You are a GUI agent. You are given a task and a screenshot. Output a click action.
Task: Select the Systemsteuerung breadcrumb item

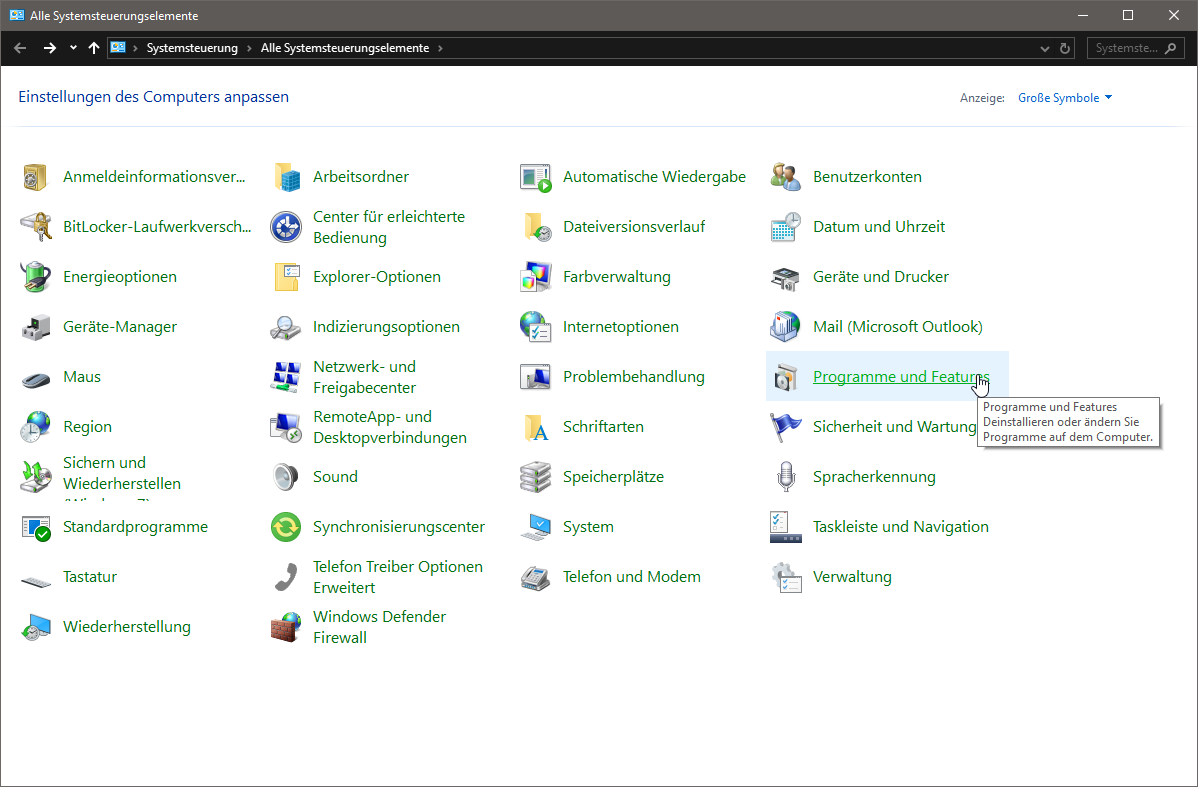192,47
